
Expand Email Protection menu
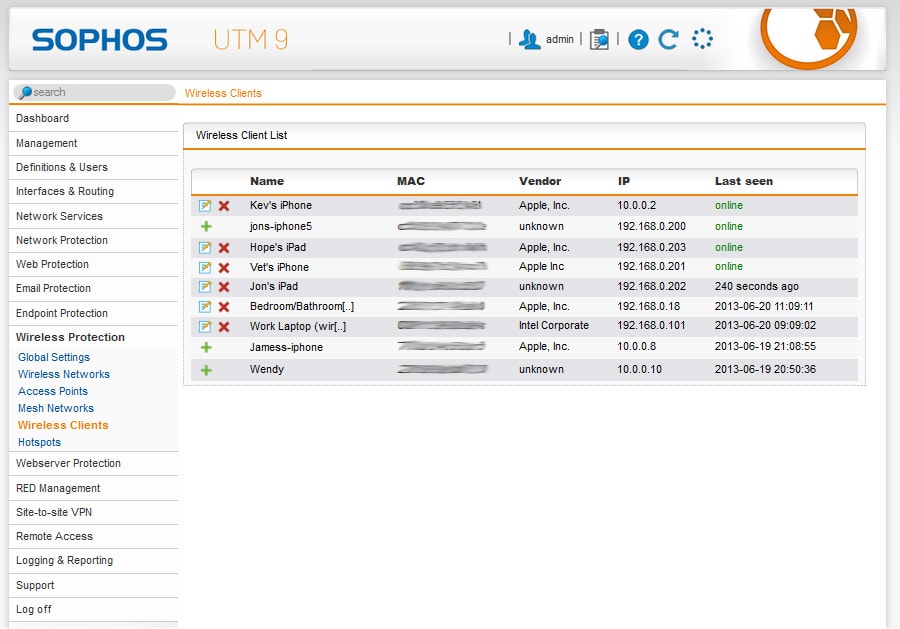tap(93, 289)
